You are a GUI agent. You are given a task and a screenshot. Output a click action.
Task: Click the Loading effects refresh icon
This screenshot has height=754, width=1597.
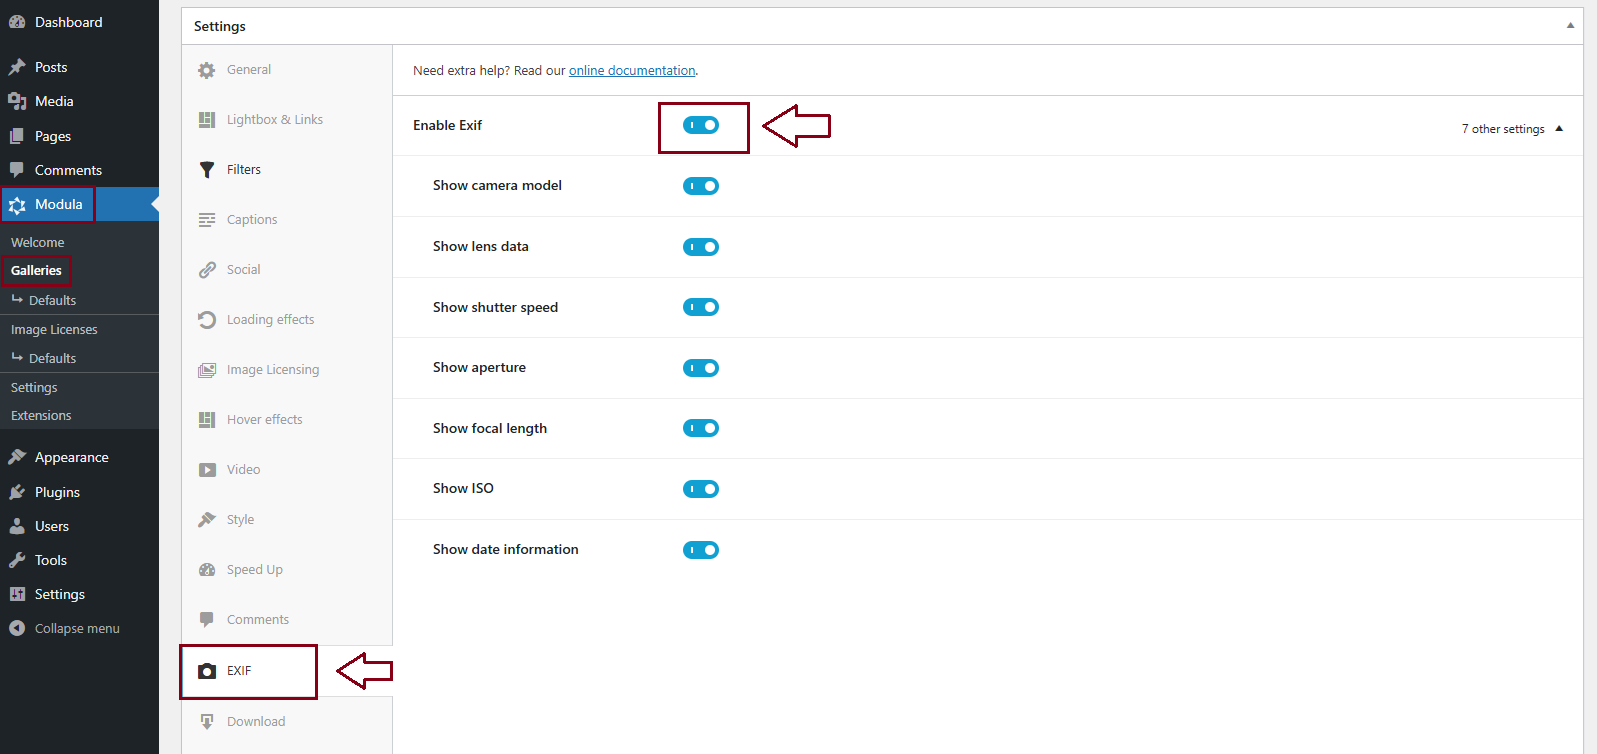click(x=207, y=320)
